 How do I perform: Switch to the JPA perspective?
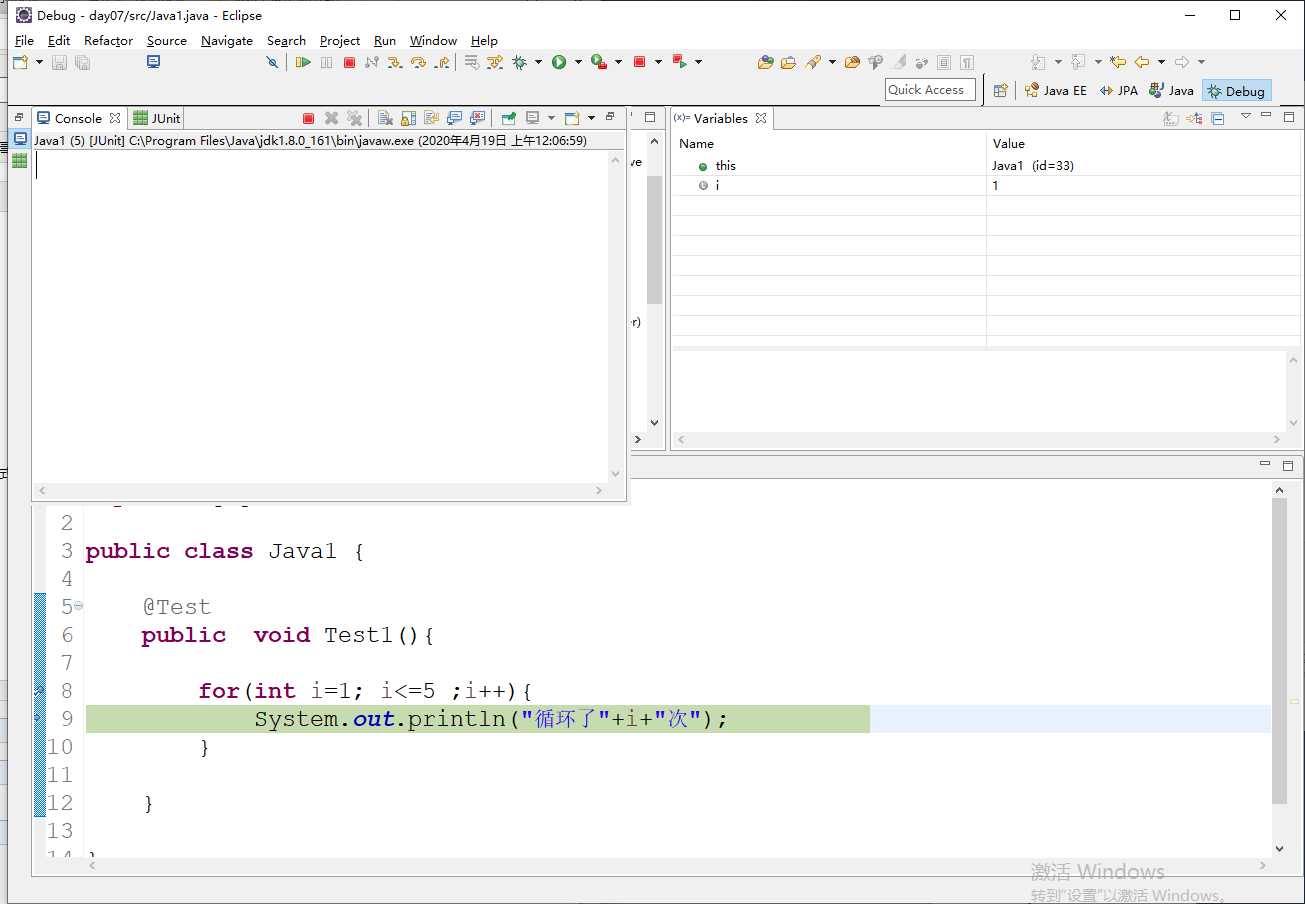[x=1119, y=90]
